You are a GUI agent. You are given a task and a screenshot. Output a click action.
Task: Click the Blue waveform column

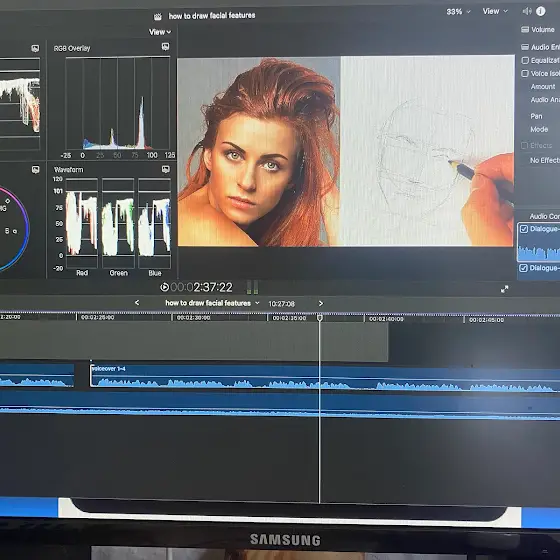pos(154,223)
